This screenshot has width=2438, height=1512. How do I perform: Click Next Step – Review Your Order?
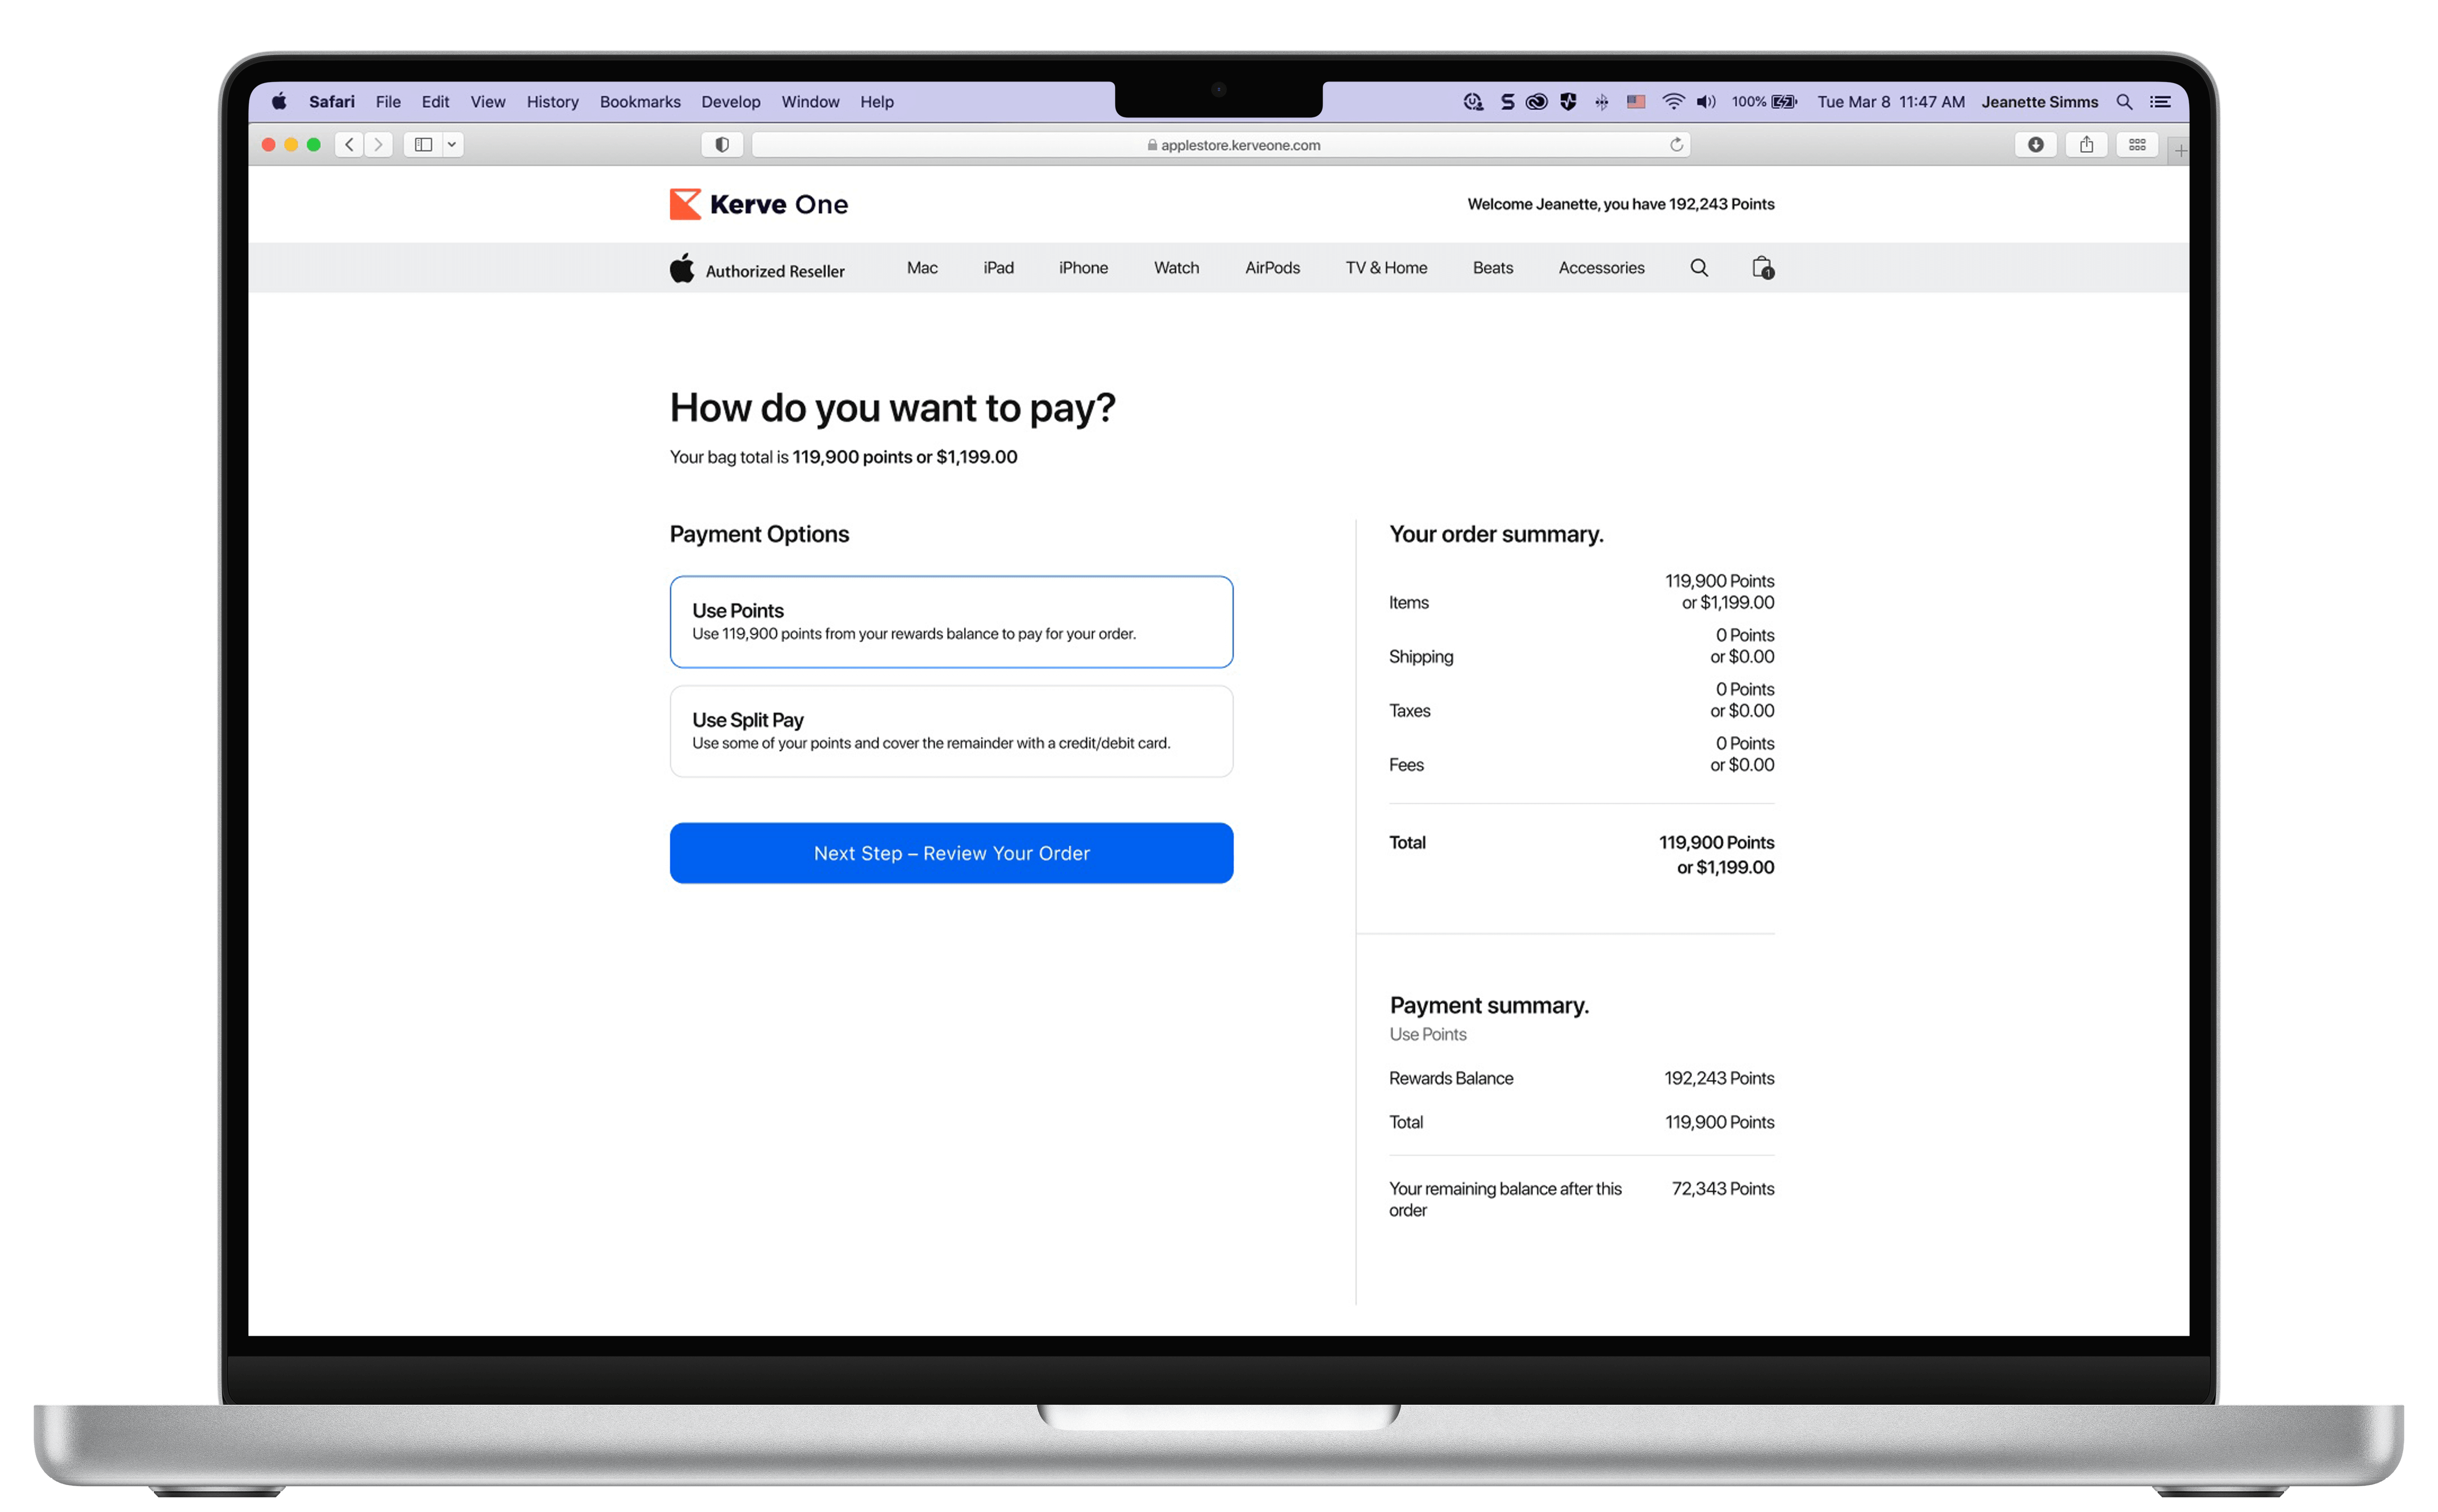pyautogui.click(x=950, y=852)
